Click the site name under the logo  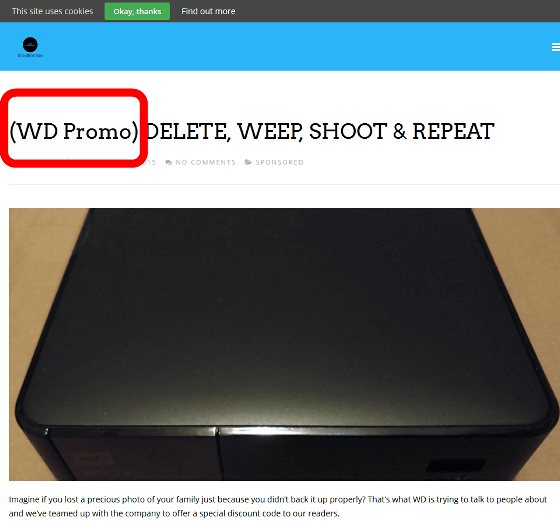30,56
